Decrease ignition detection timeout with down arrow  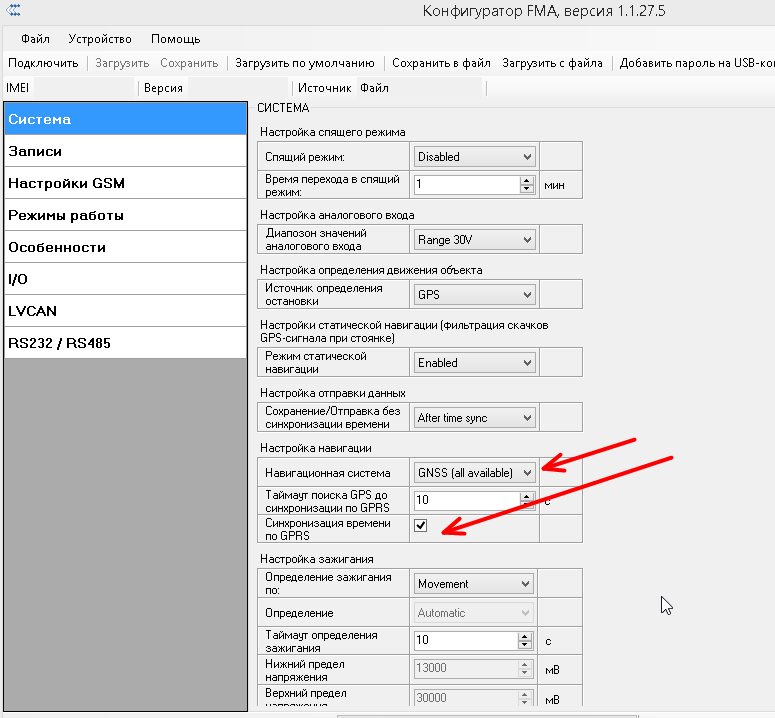526,645
